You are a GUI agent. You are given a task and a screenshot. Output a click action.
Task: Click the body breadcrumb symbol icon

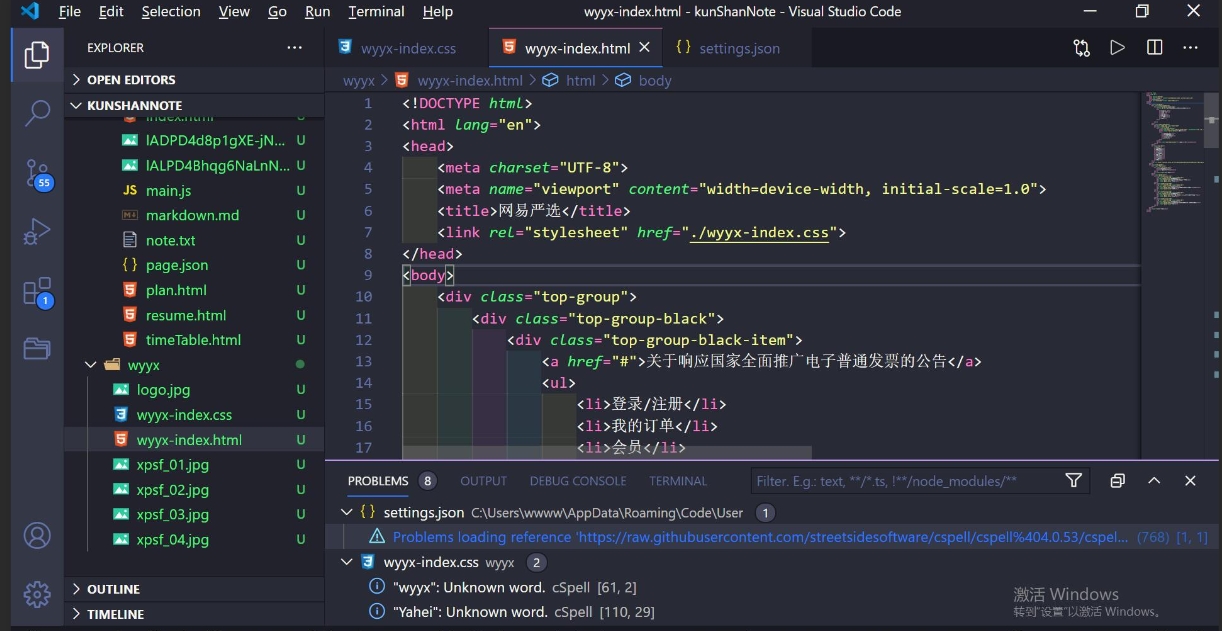coord(622,80)
